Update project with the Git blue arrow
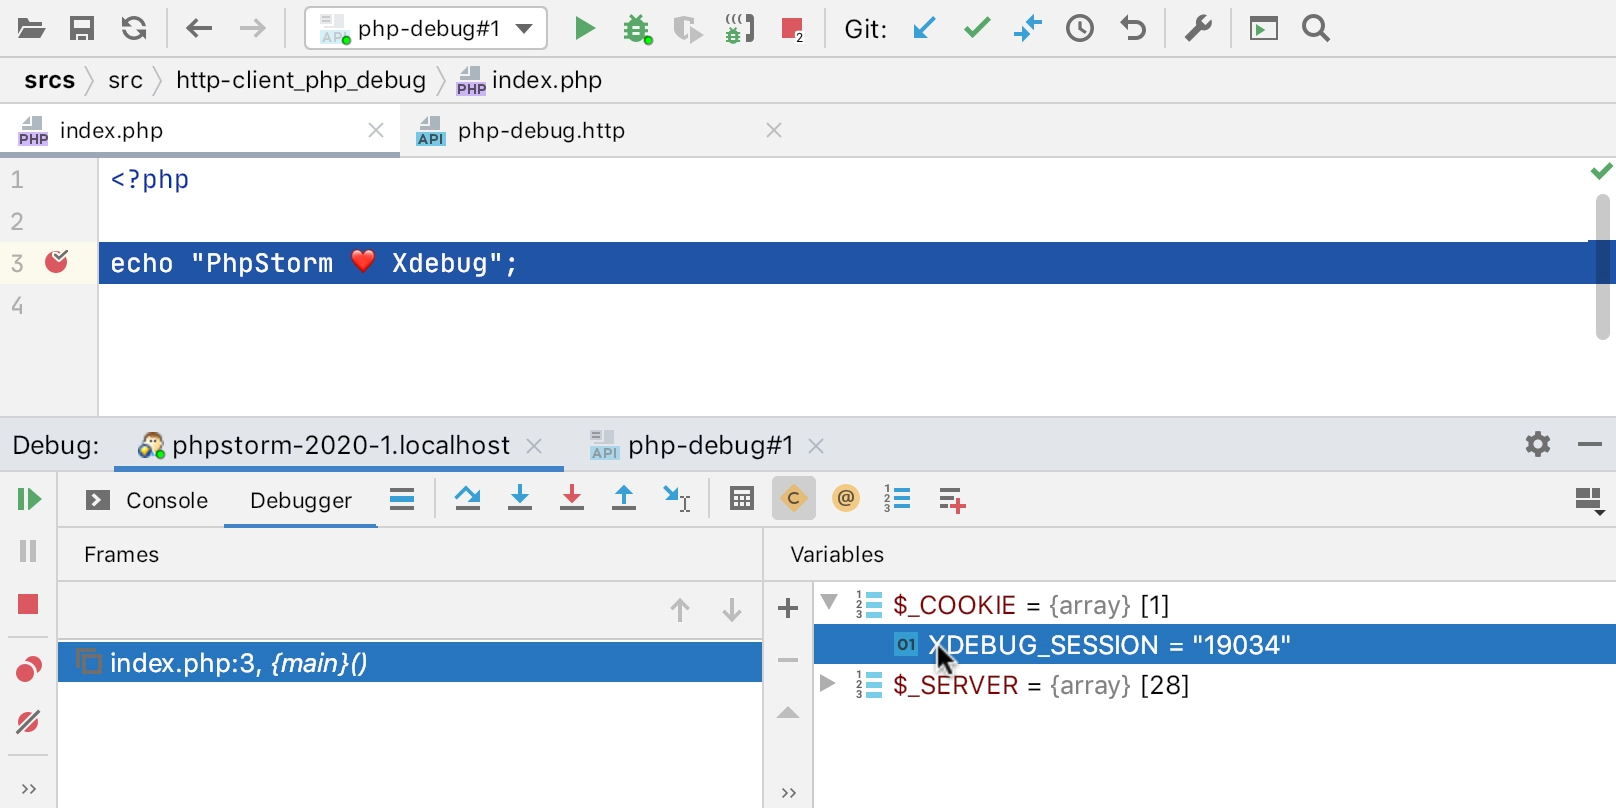The width and height of the screenshot is (1616, 808). tap(925, 29)
